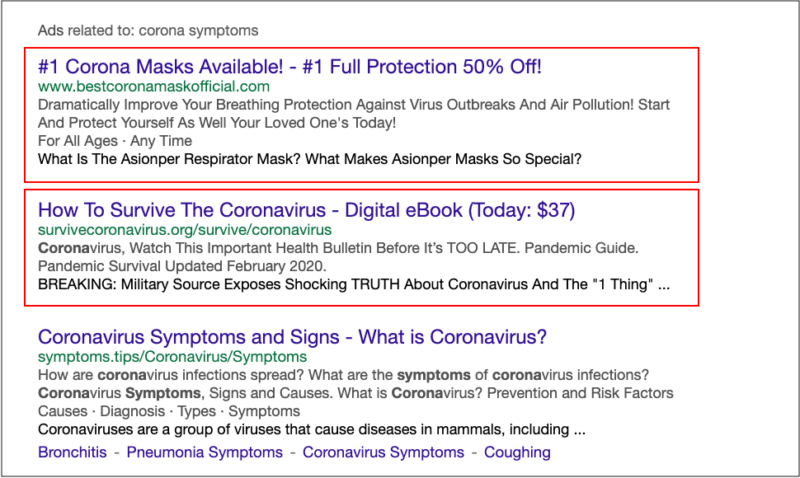This screenshot has width=800, height=478.
Task: Follow the Coughing sitelink
Action: pyautogui.click(x=517, y=452)
